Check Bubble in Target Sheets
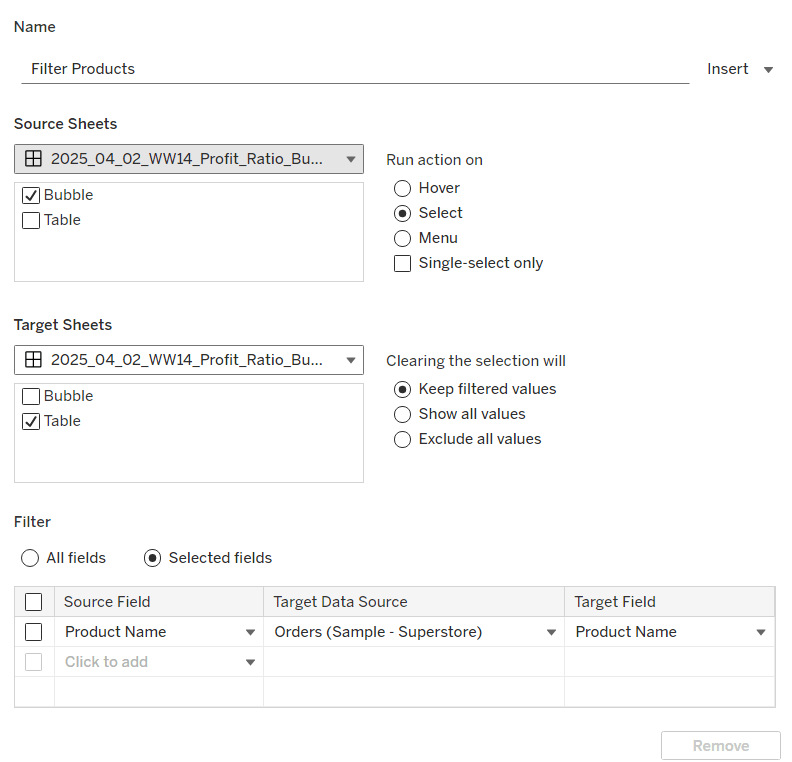The height and width of the screenshot is (762, 792). tap(31, 397)
